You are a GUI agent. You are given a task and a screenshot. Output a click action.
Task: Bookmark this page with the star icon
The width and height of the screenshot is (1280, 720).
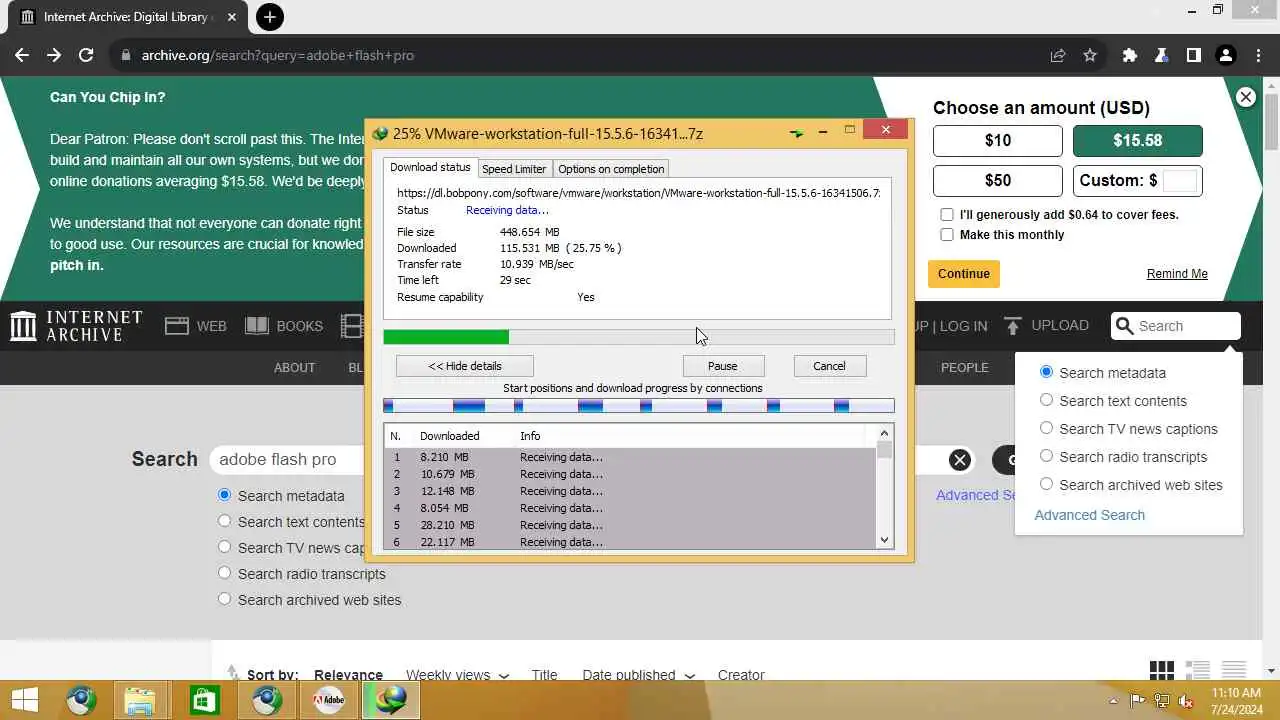tap(1090, 56)
